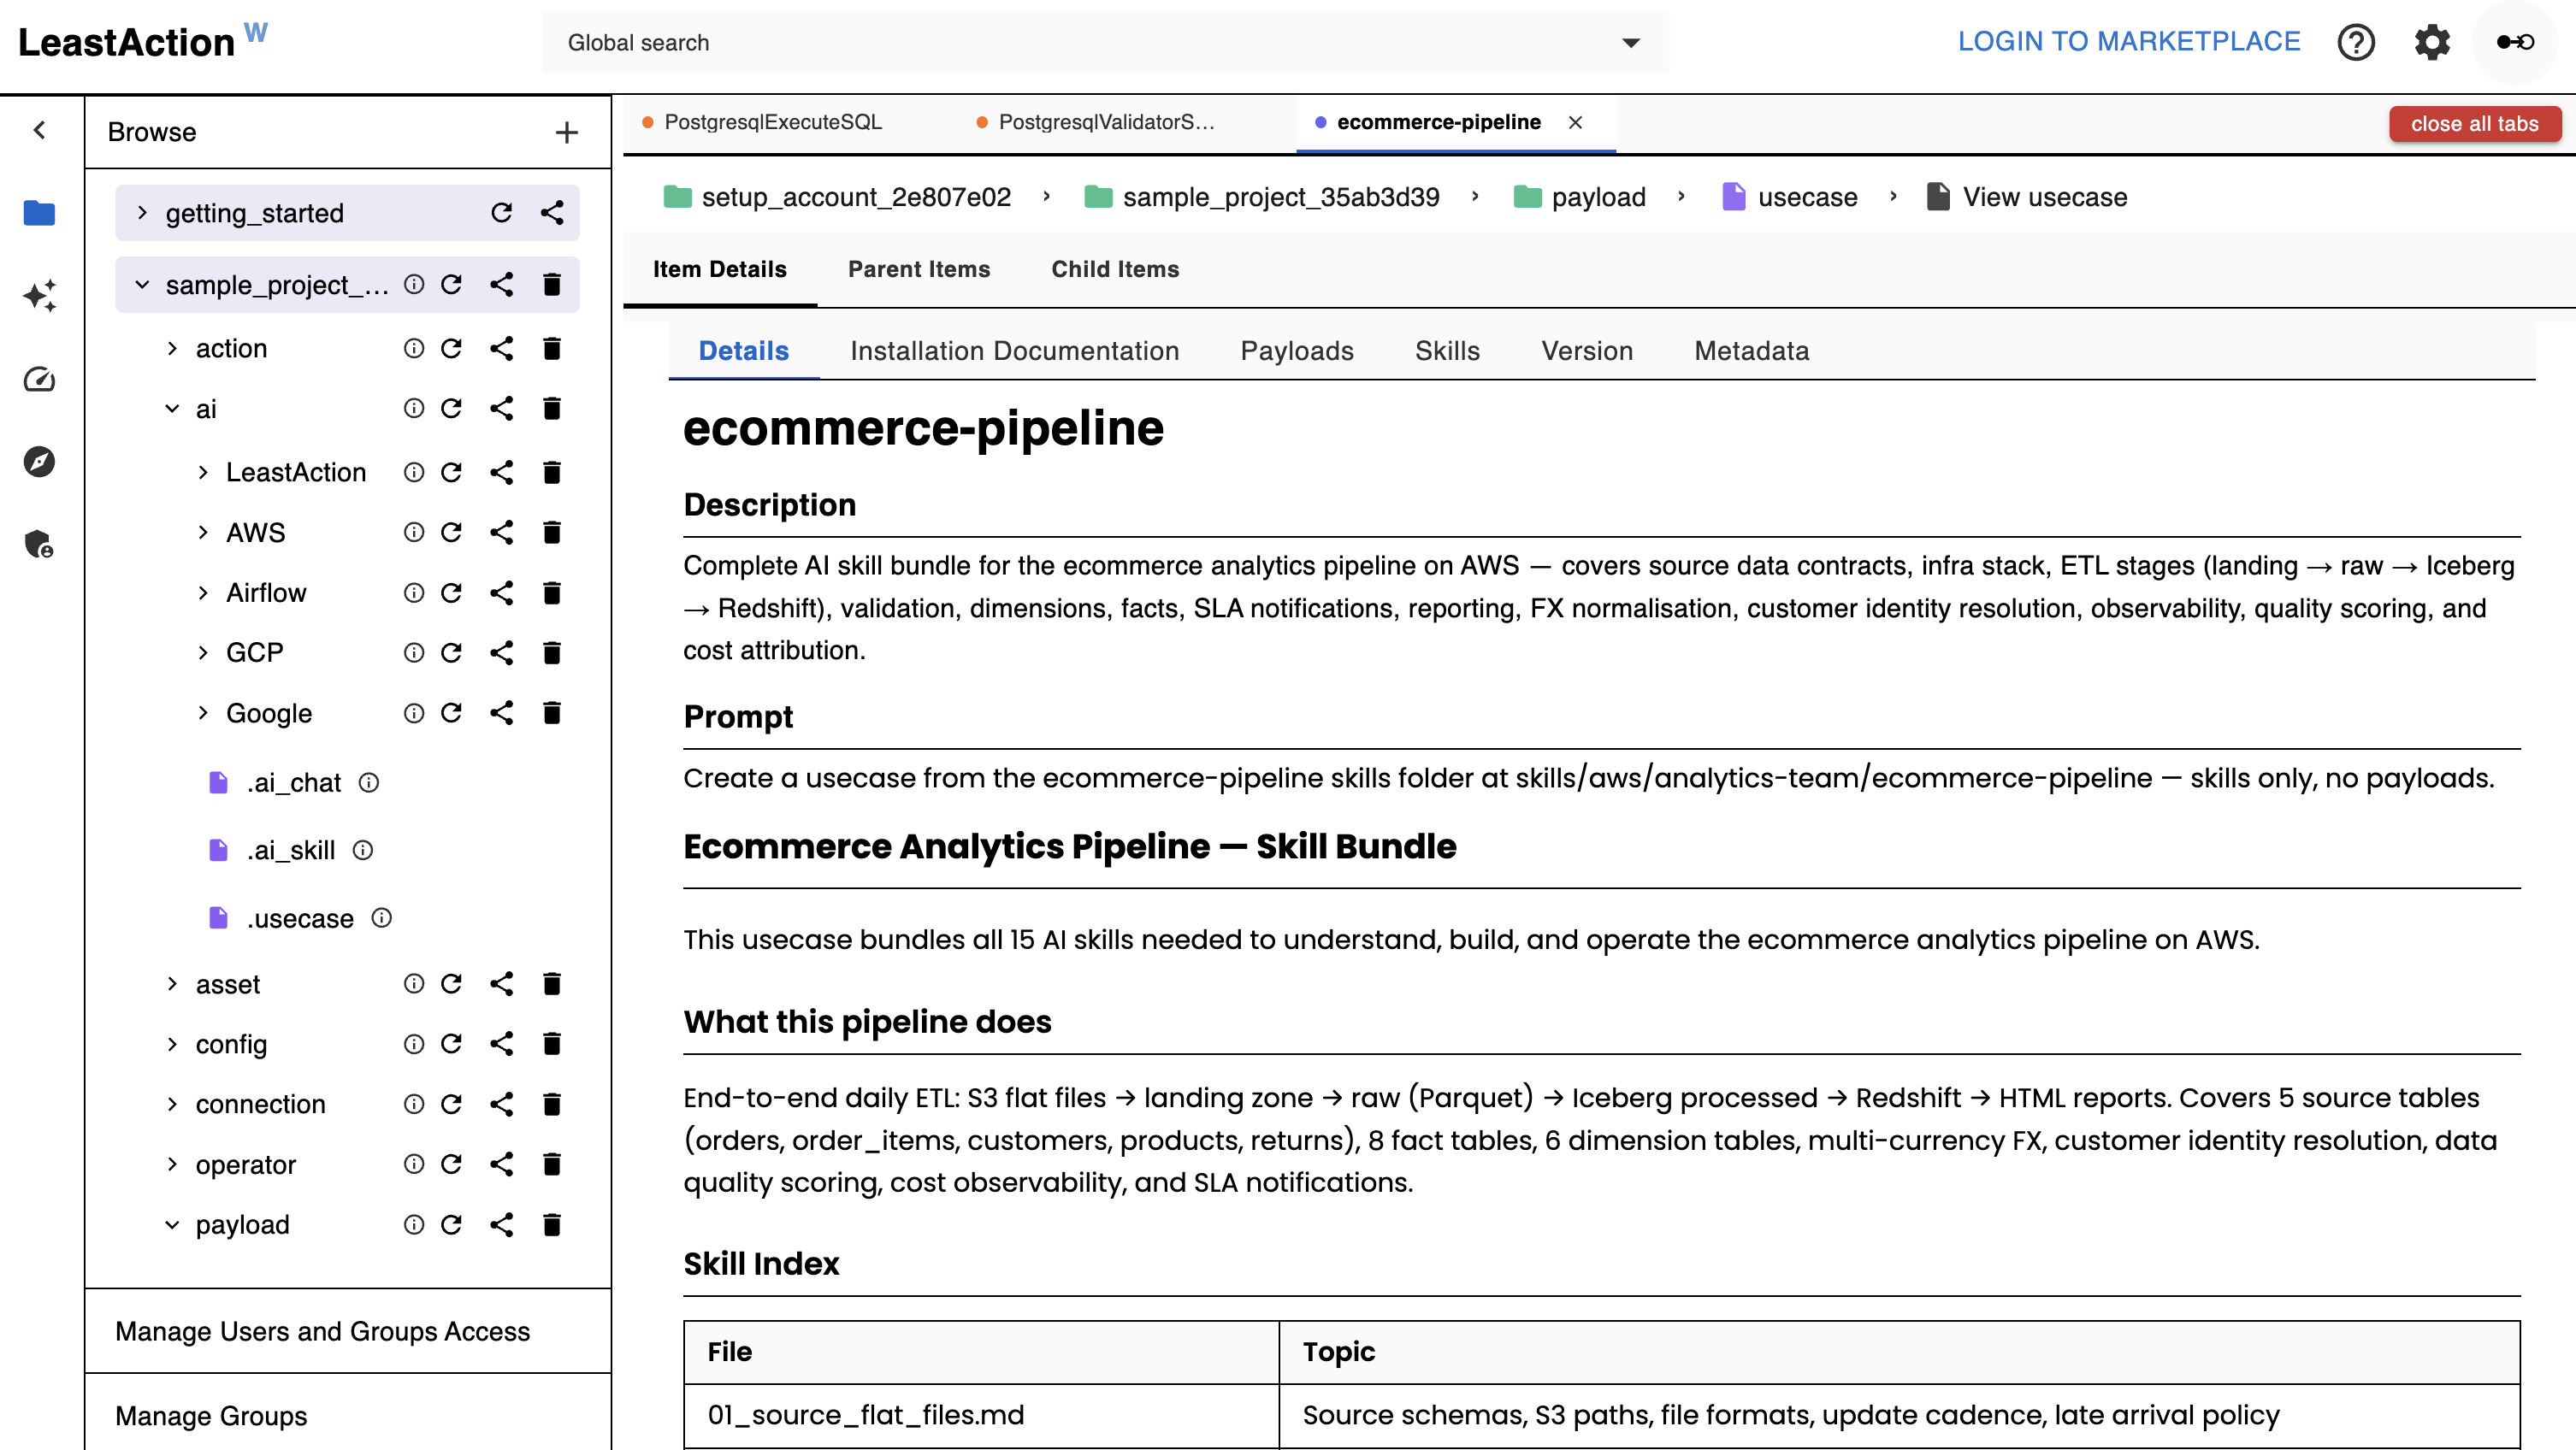Open the AI sparkles sidebar icon
The height and width of the screenshot is (1450, 2576).
coord(39,295)
